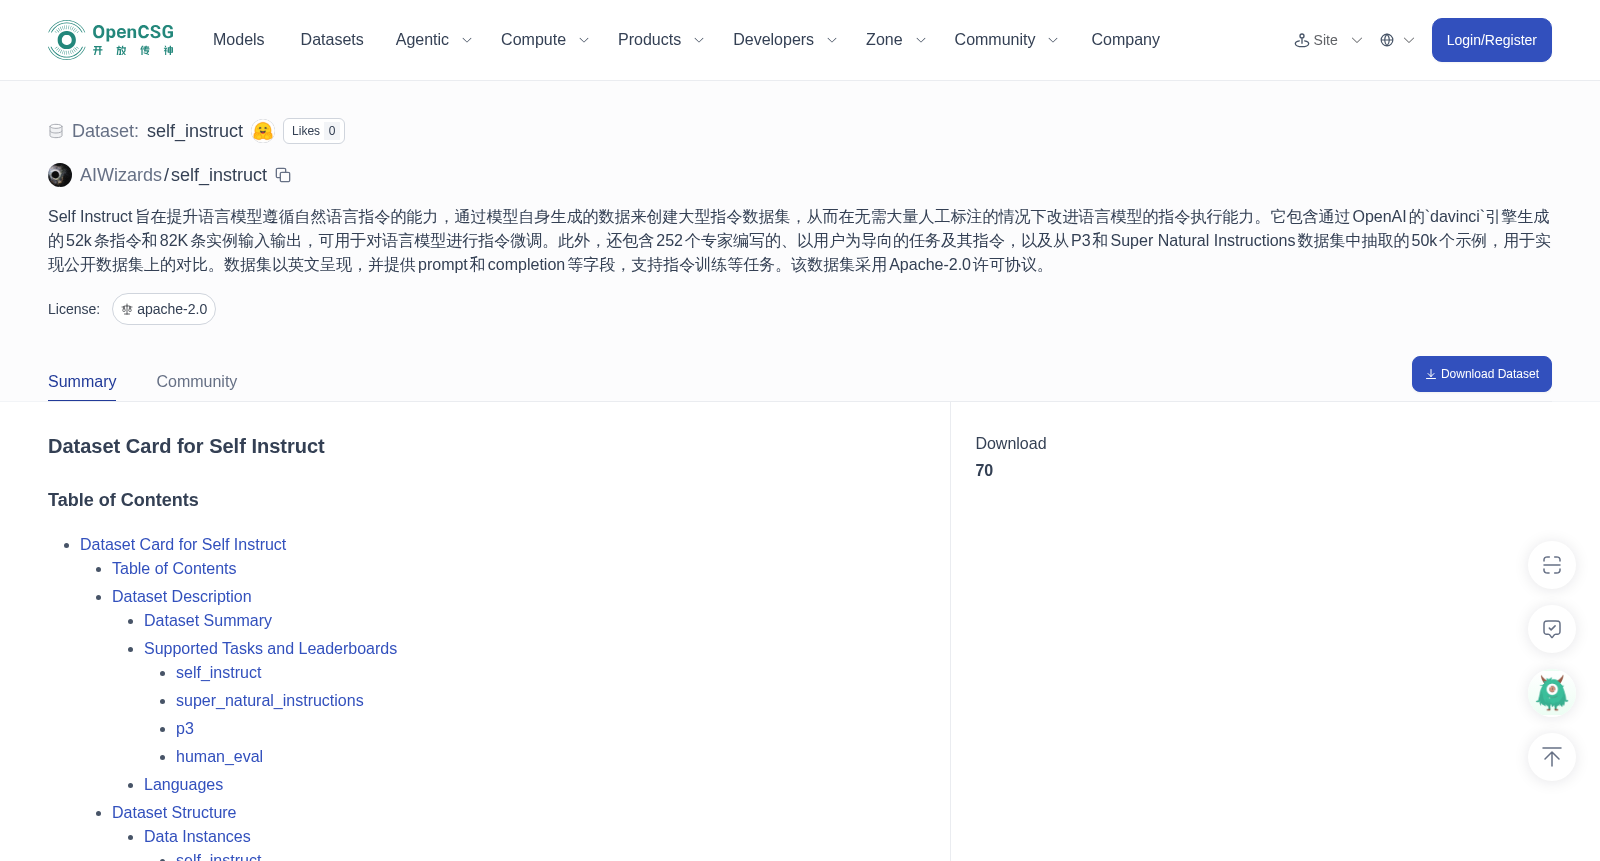The image size is (1600, 861).
Task: Switch to the Community tab
Action: 197,382
